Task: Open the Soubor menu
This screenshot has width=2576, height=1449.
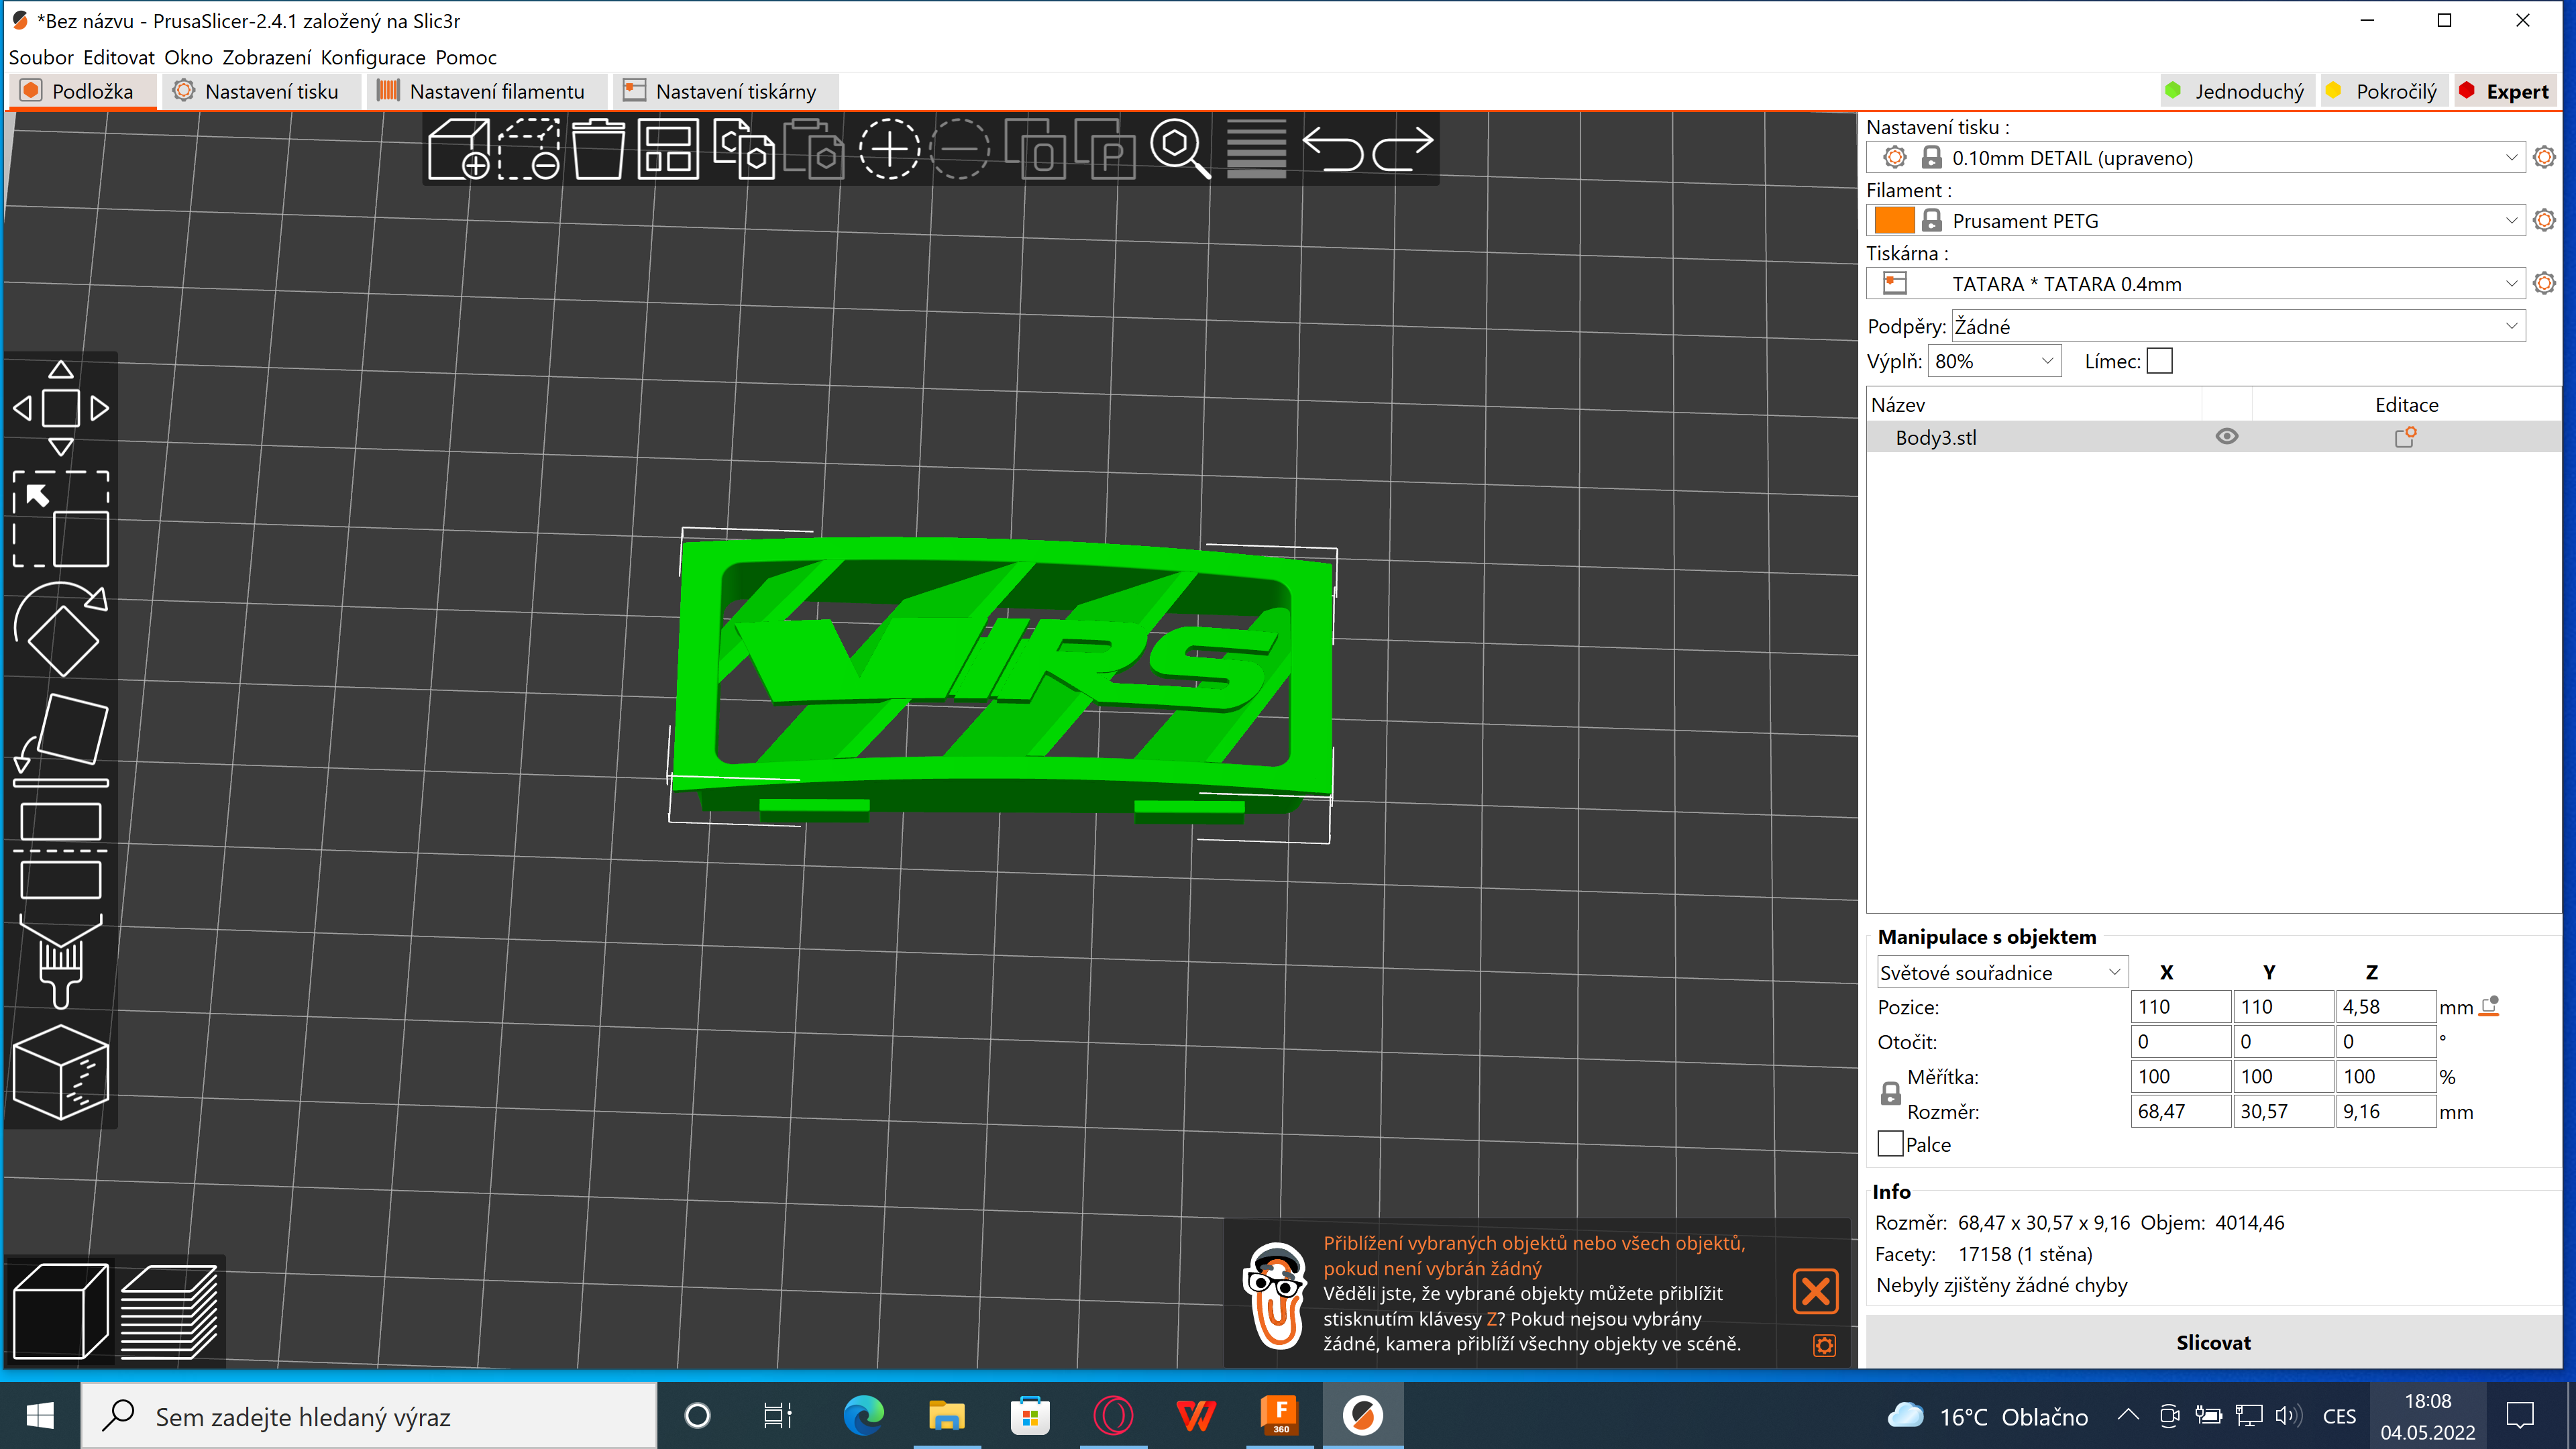Action: (41, 57)
